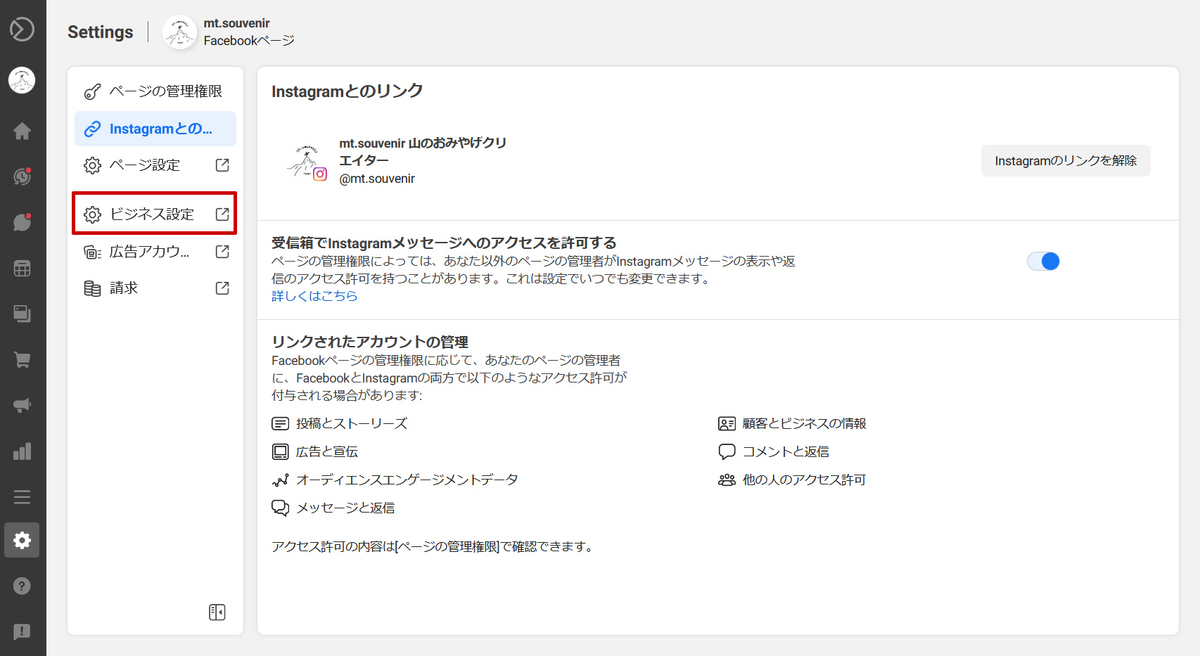The image size is (1200, 656).
Task: Click the Settings heading text
Action: pyautogui.click(x=100, y=32)
